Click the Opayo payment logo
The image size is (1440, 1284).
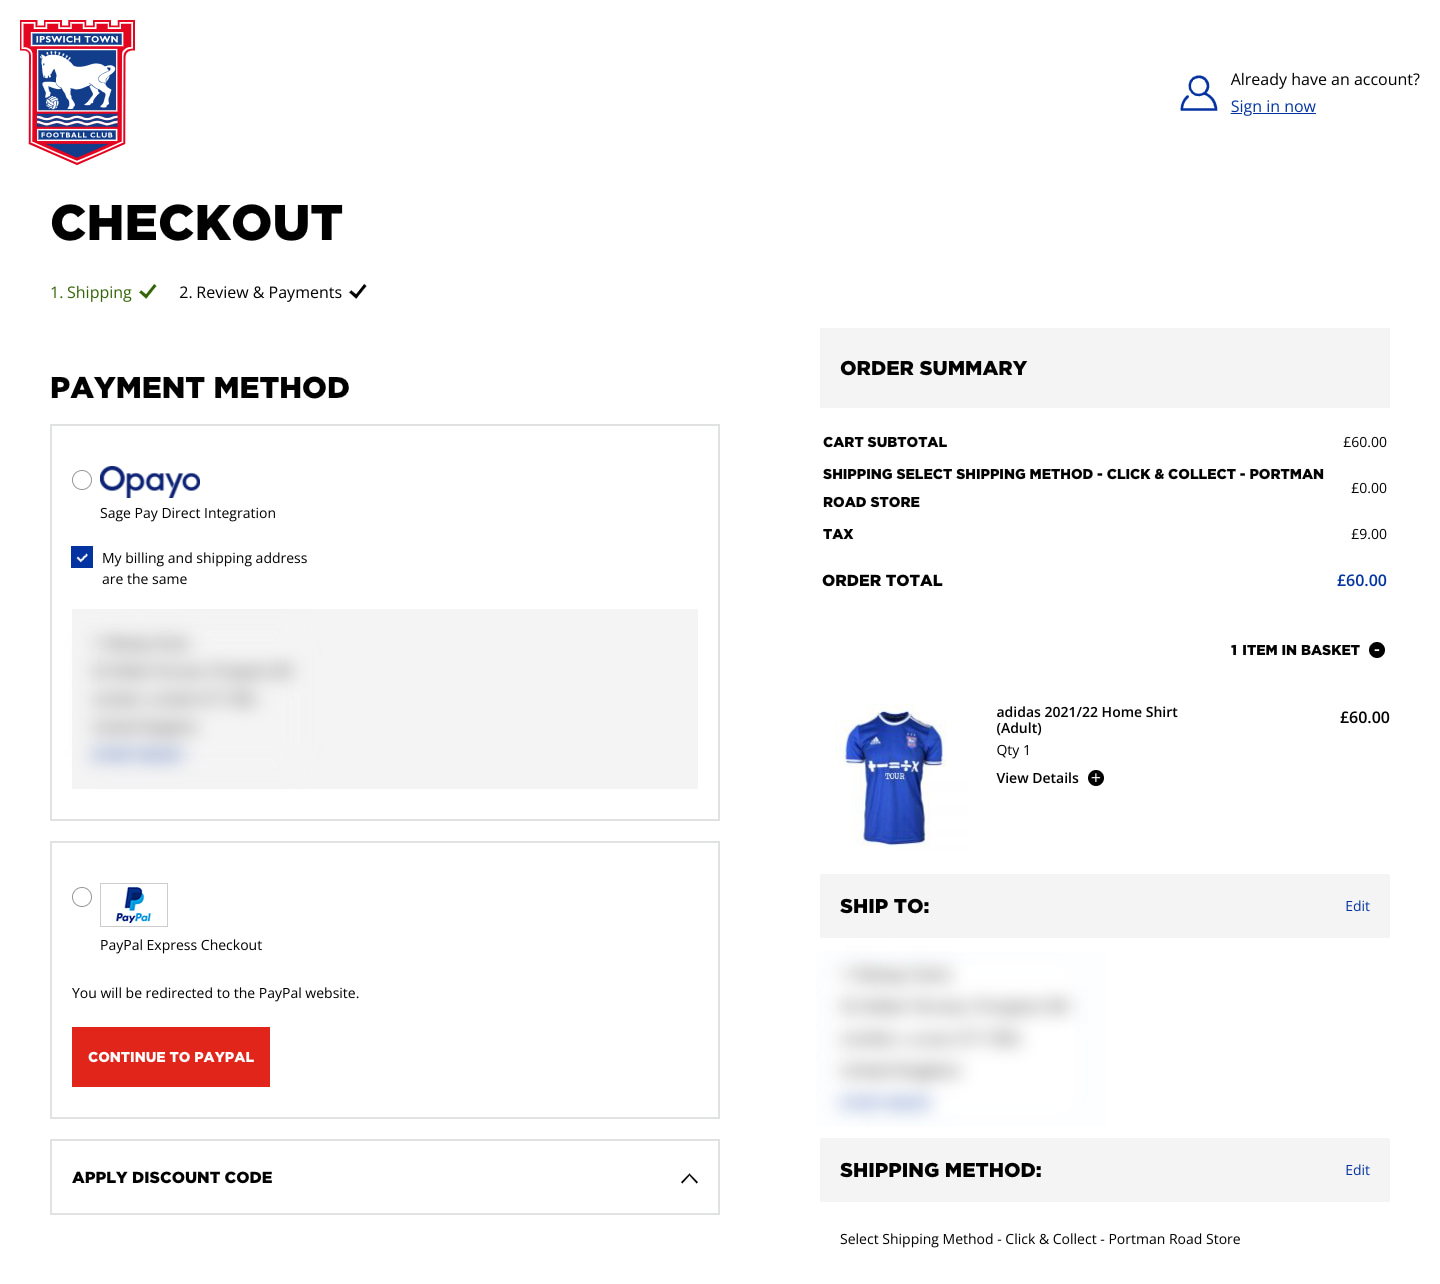tap(150, 481)
